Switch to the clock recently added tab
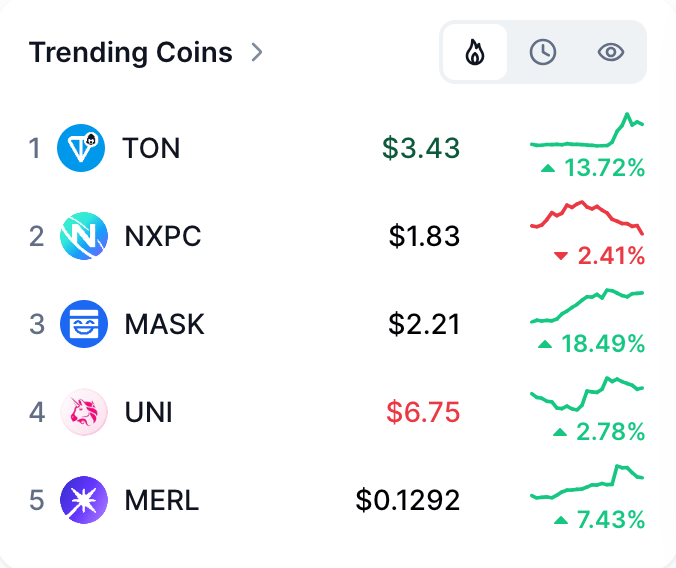676x568 pixels. (543, 52)
